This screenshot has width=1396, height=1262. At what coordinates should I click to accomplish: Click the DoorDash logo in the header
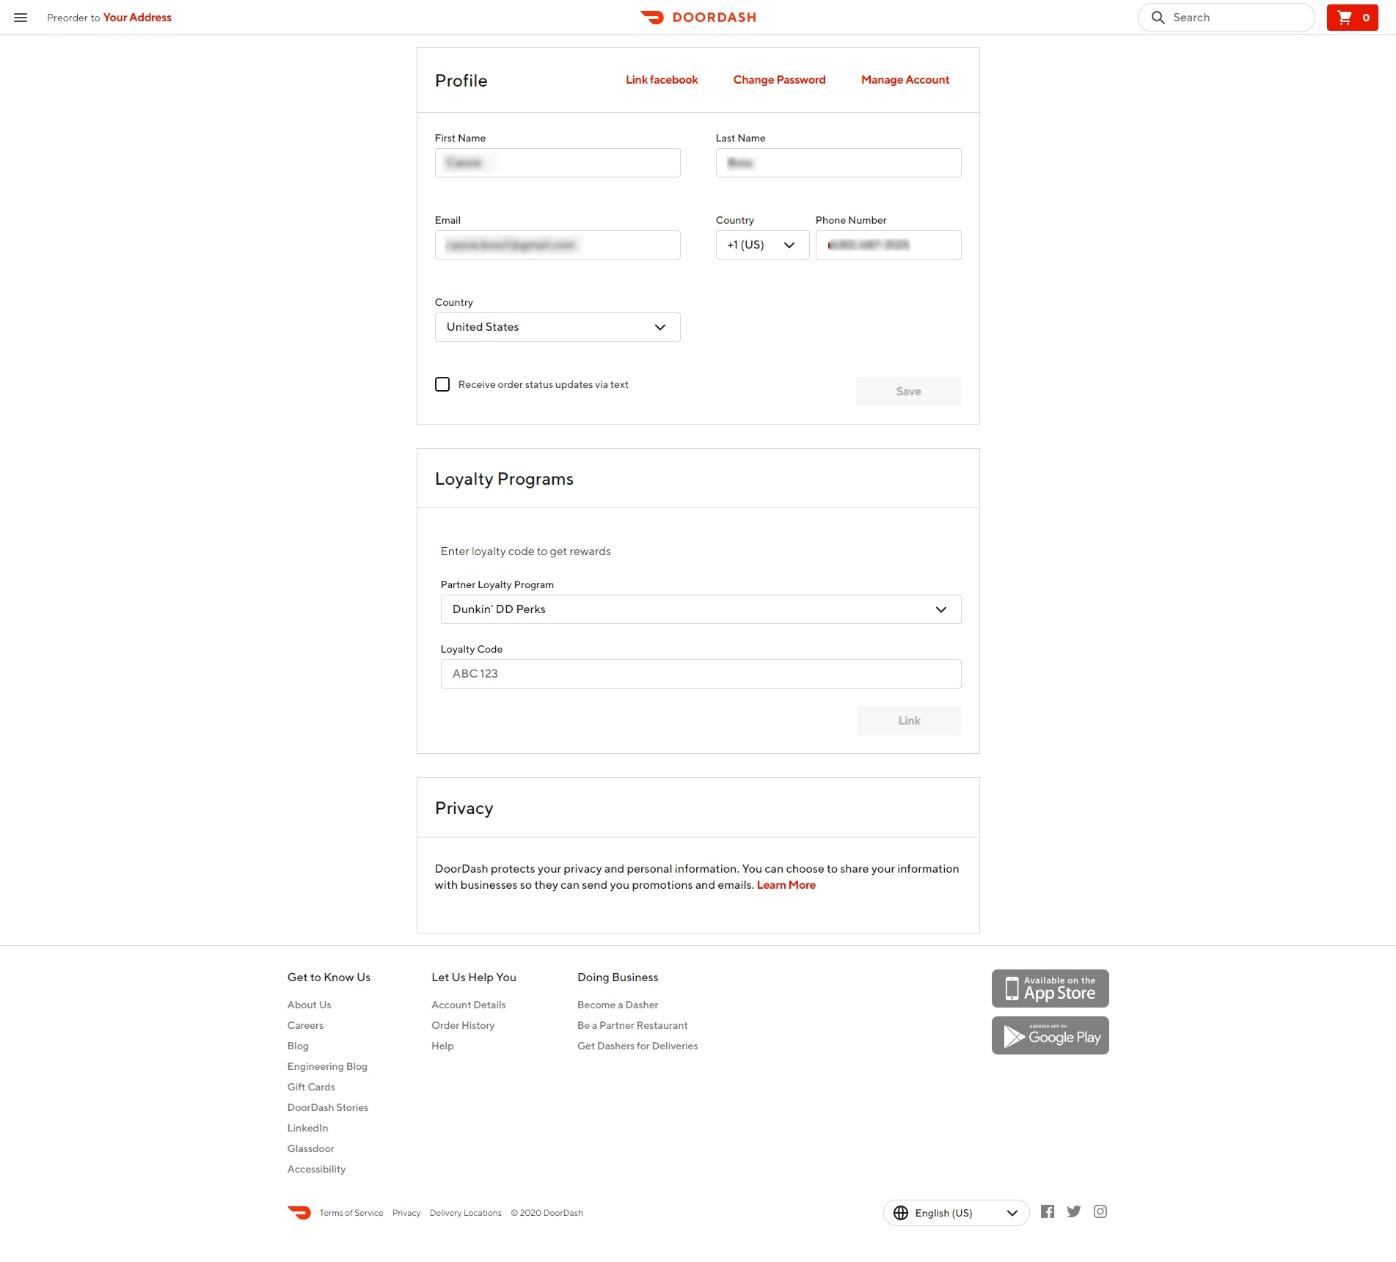click(x=697, y=17)
